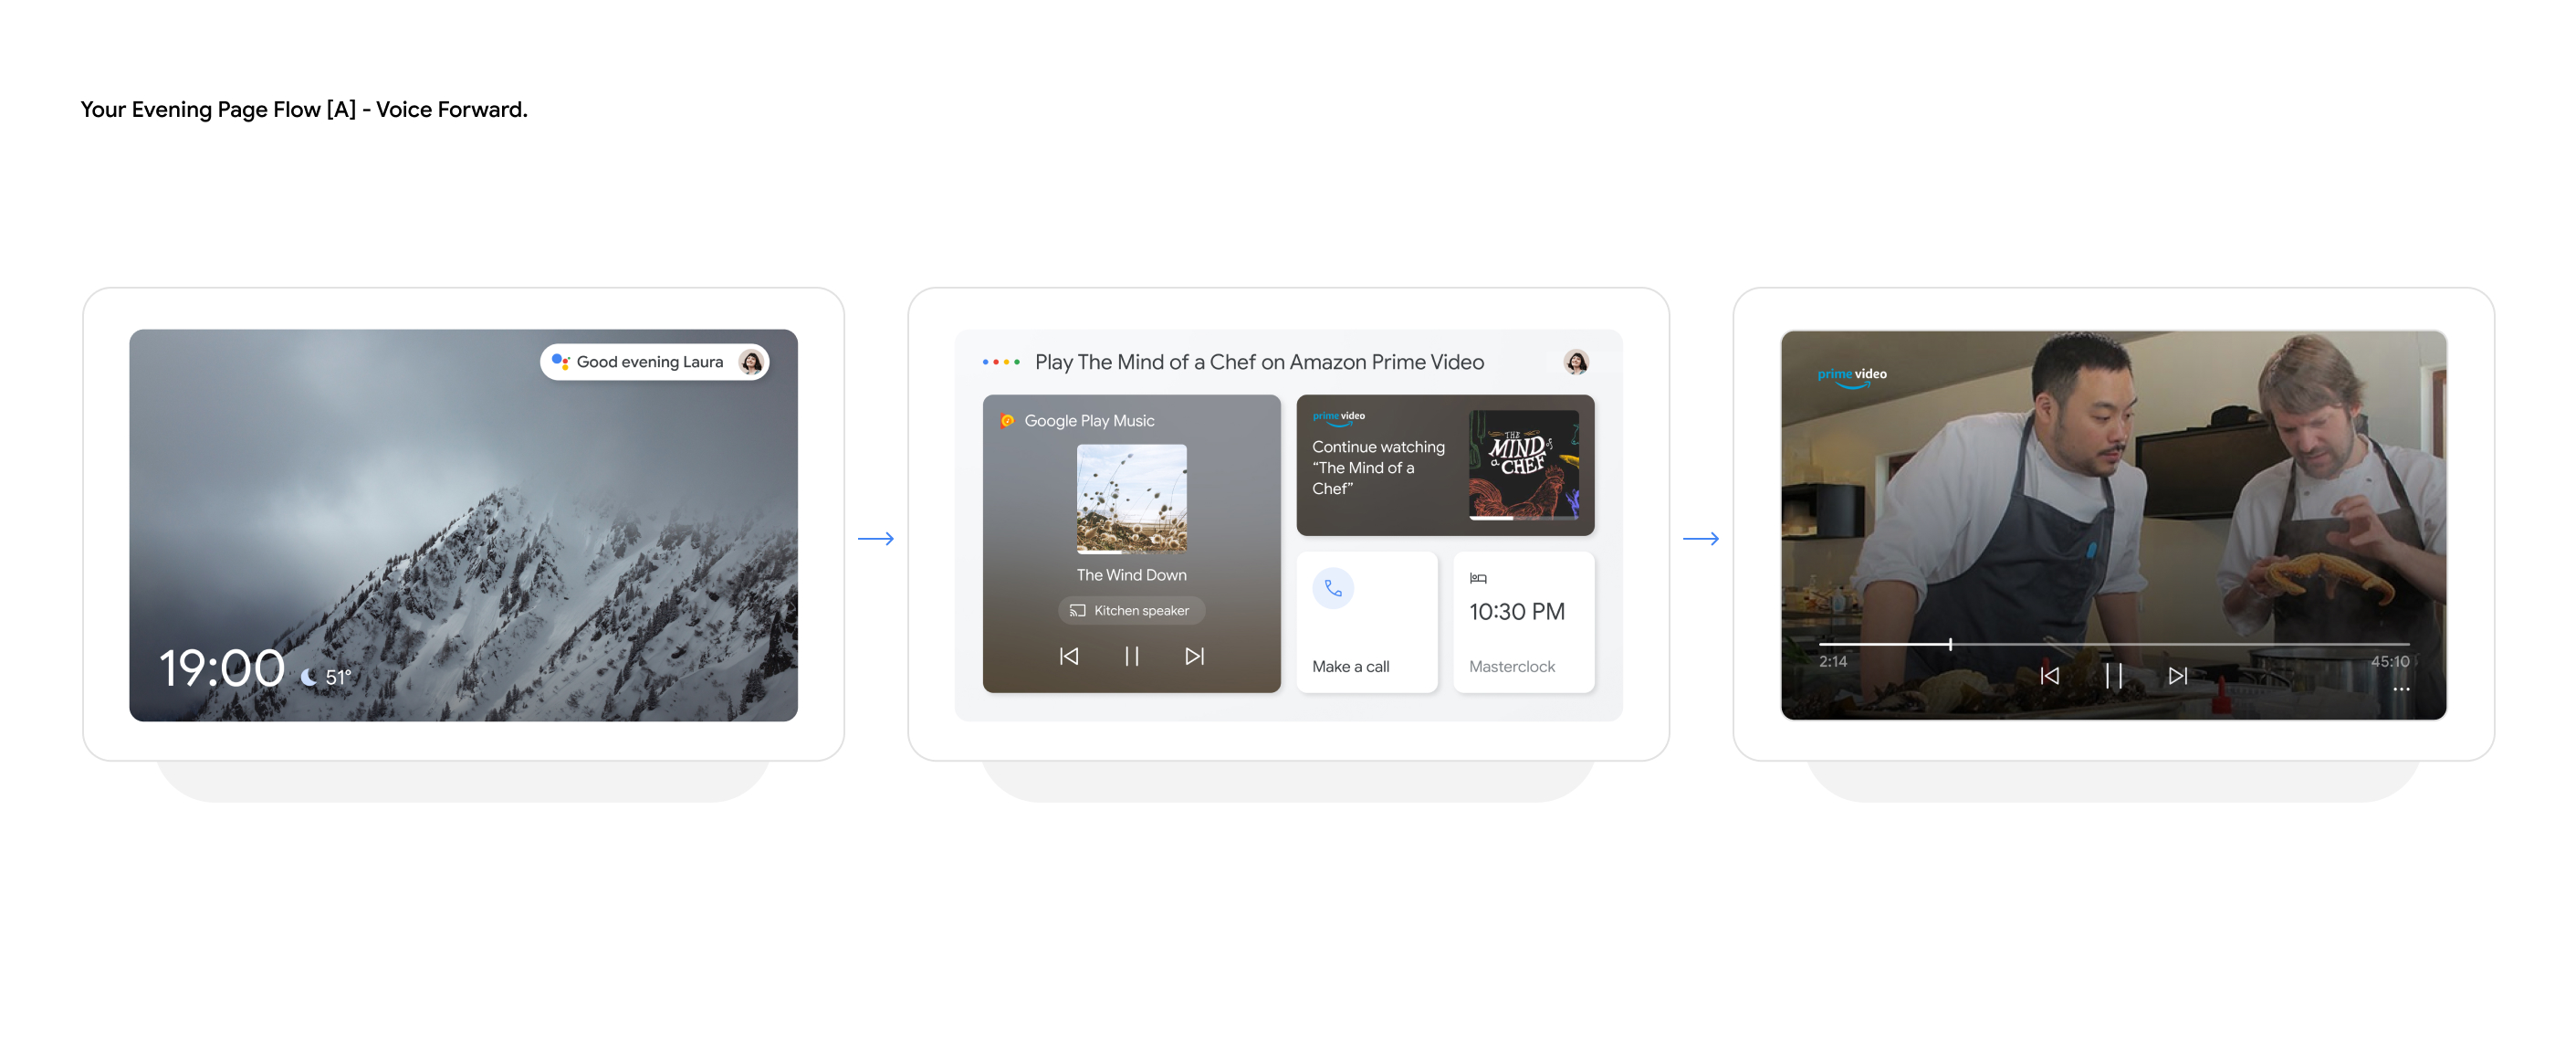Go to previous track in Google Play Music
The height and width of the screenshot is (1052, 2576).
coord(1068,656)
